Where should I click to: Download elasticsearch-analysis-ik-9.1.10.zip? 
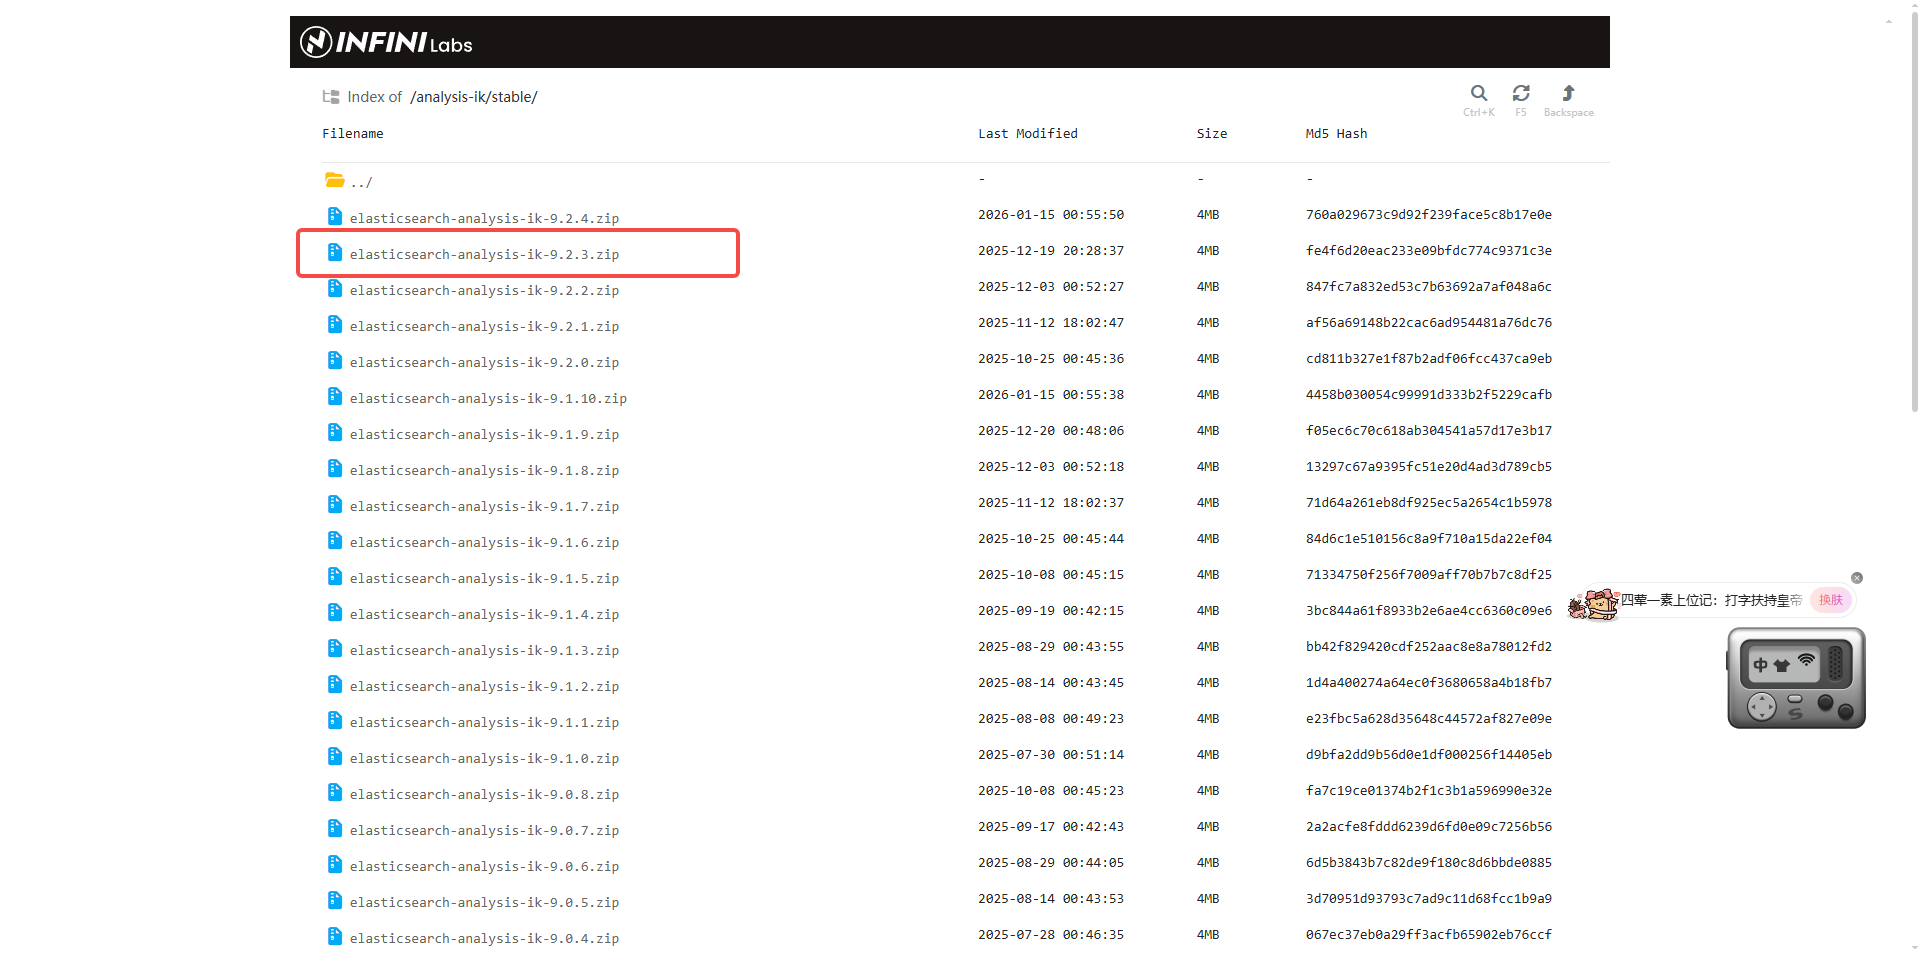pyautogui.click(x=488, y=398)
